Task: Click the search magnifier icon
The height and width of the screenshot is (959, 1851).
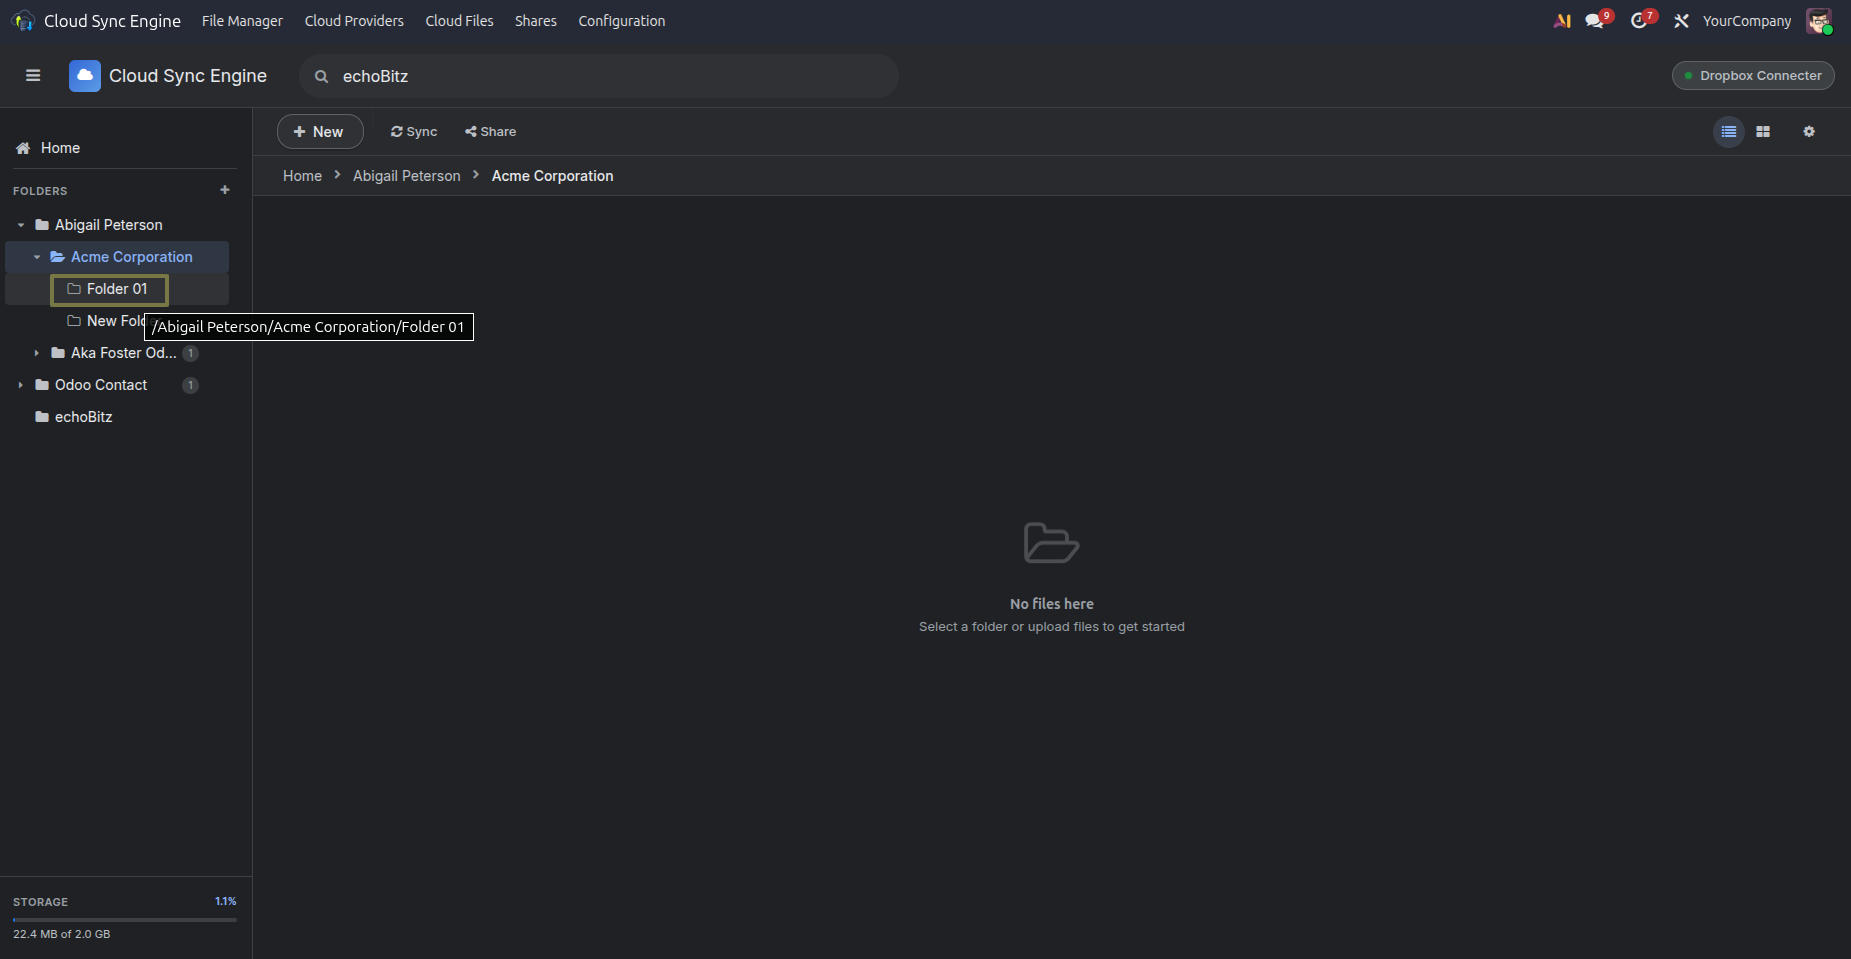Action: 321,77
